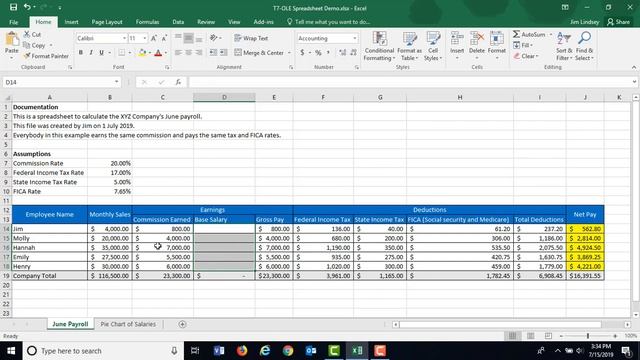Switch to the Page Layout tab
This screenshot has height=360, width=640.
pyautogui.click(x=107, y=22)
